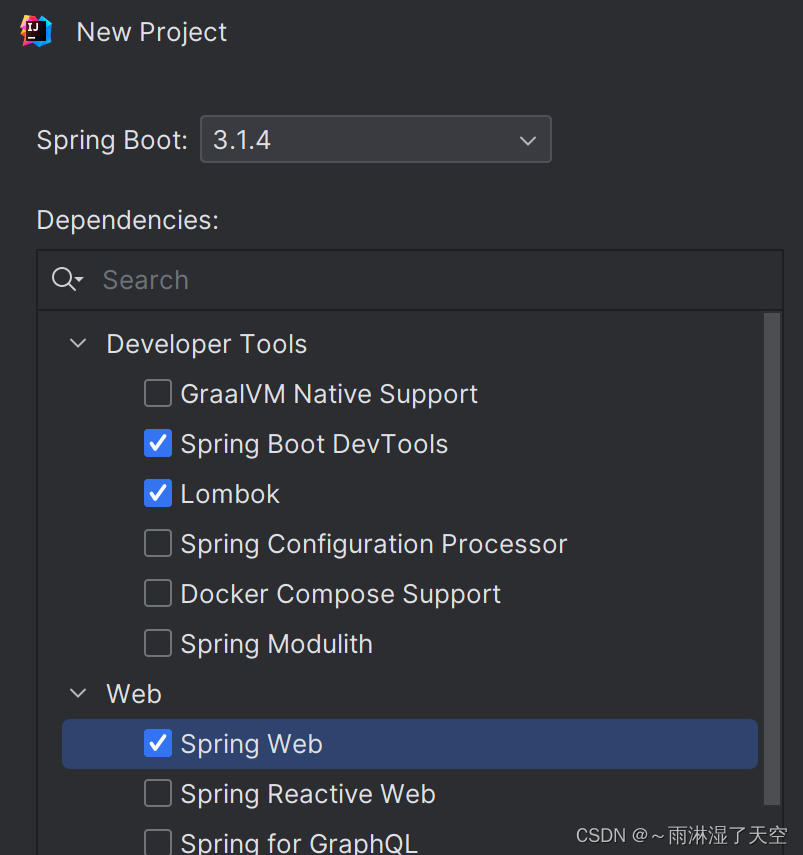Collapse the Web category
This screenshot has height=855, width=803.
coord(77,694)
